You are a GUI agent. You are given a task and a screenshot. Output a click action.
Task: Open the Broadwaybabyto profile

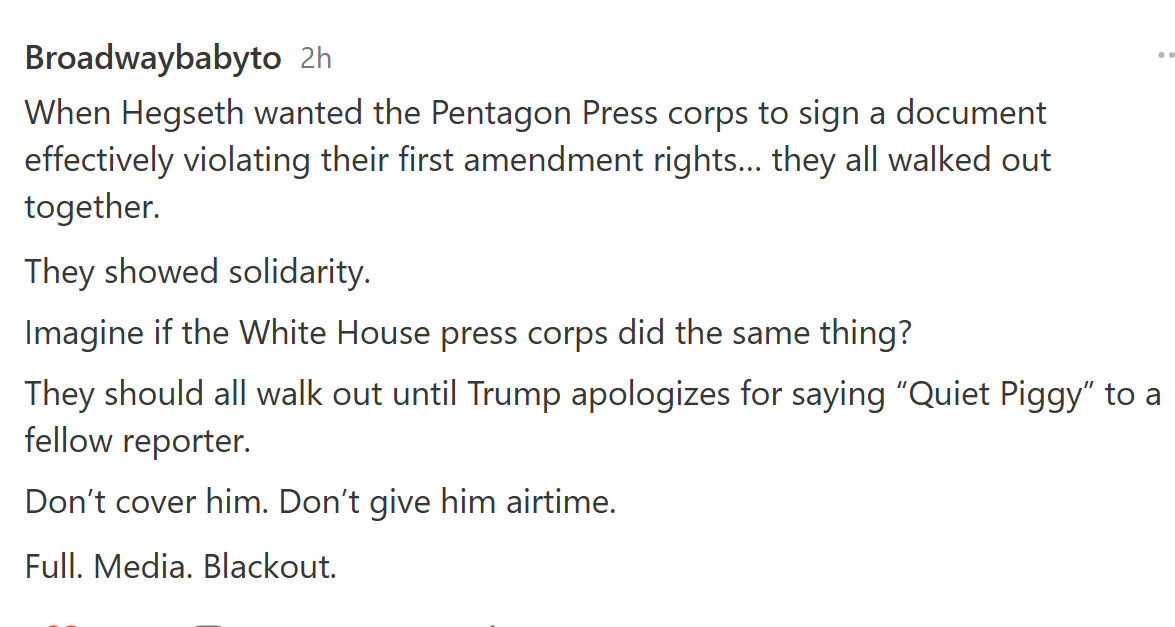[x=153, y=58]
